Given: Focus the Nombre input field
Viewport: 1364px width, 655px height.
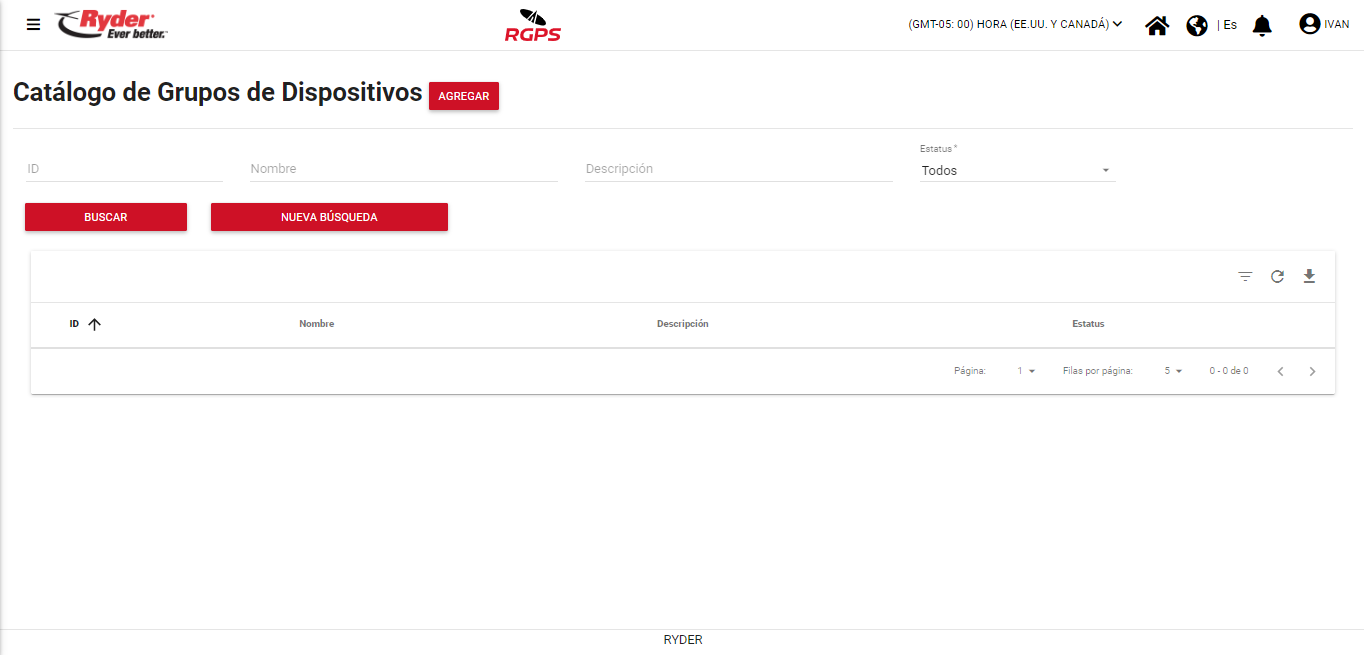Looking at the screenshot, I should click(x=403, y=169).
